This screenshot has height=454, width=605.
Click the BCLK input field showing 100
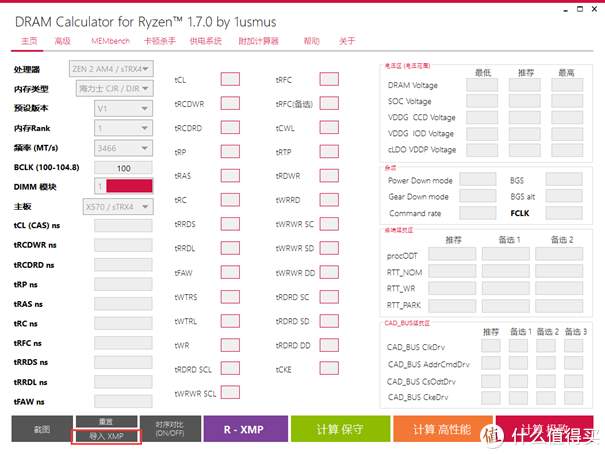click(x=123, y=168)
